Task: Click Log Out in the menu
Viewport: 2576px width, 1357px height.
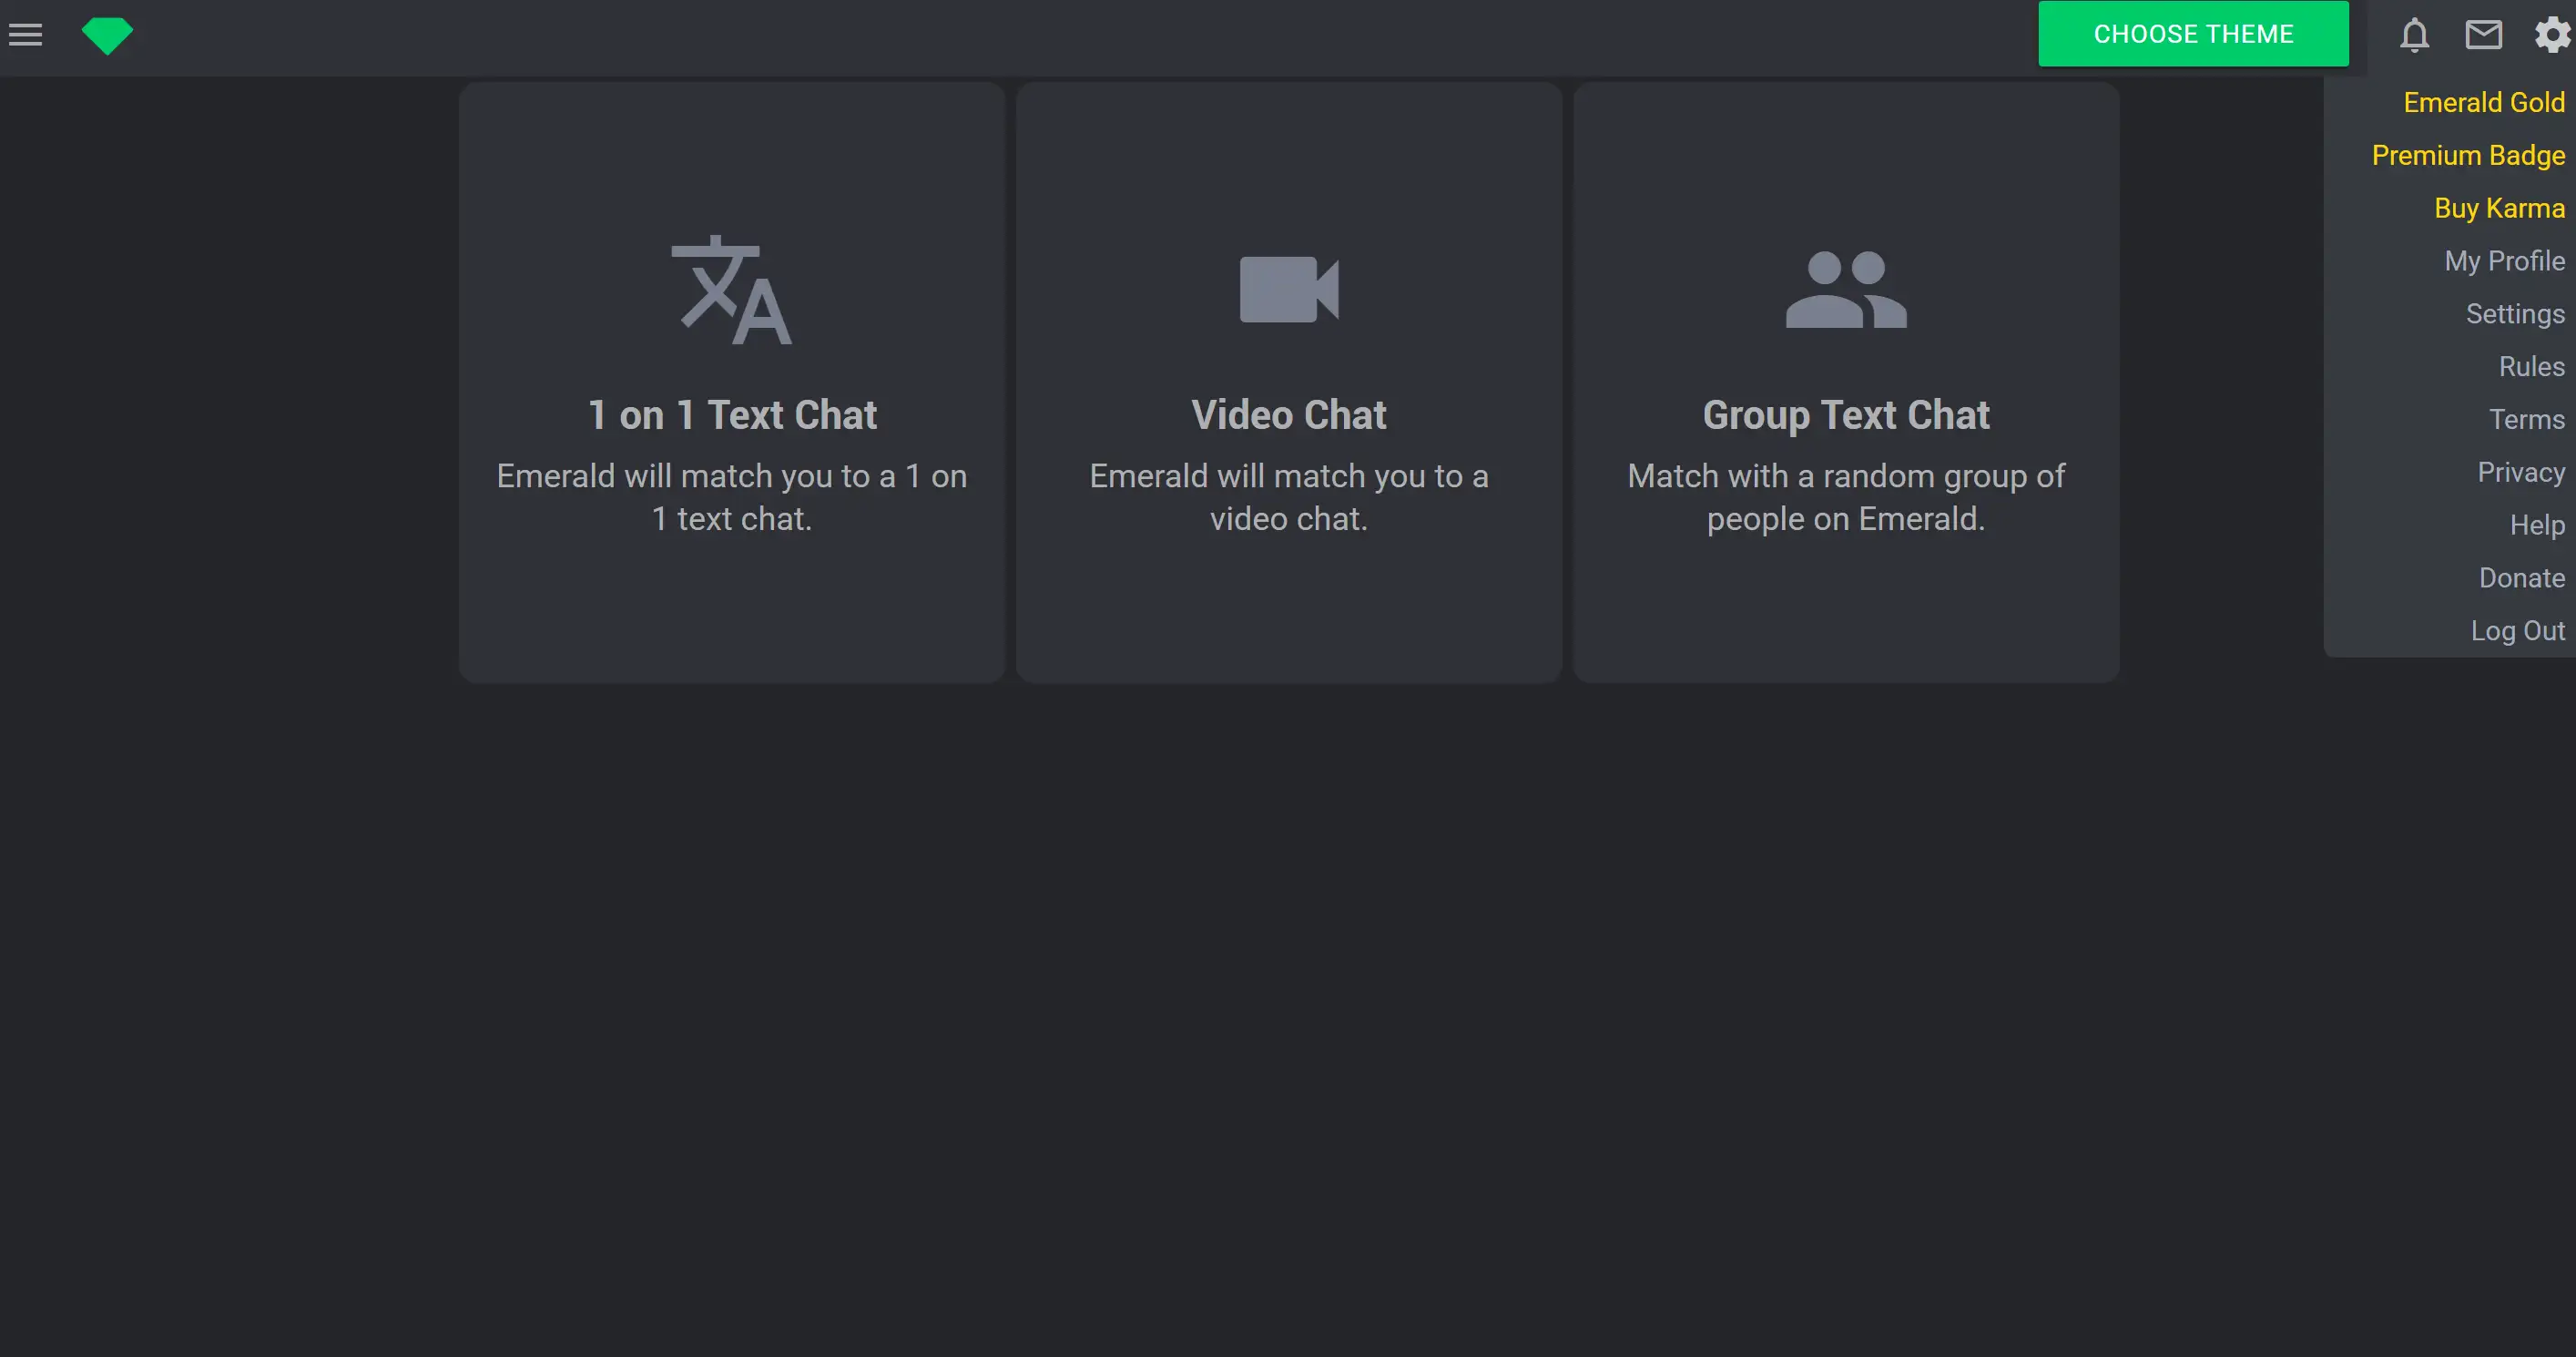Action: tap(2517, 631)
